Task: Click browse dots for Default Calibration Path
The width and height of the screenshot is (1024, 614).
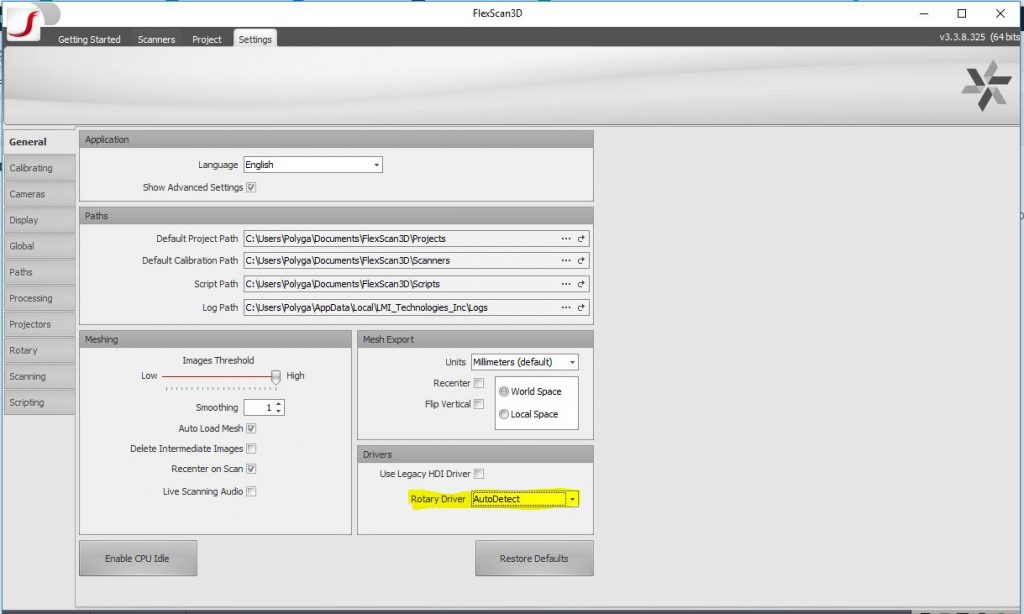Action: click(x=566, y=261)
